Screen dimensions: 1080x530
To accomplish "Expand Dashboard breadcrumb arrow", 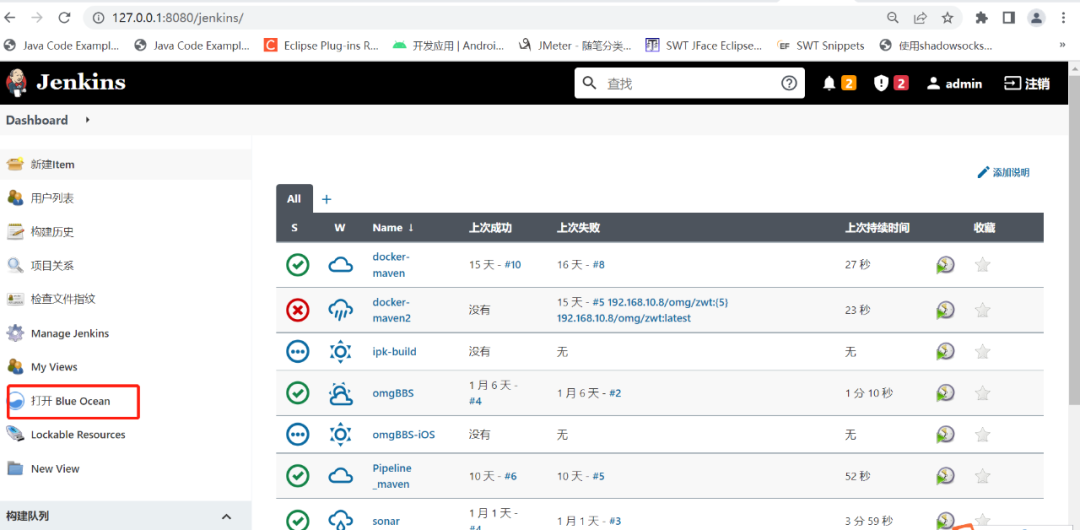I will 87,120.
